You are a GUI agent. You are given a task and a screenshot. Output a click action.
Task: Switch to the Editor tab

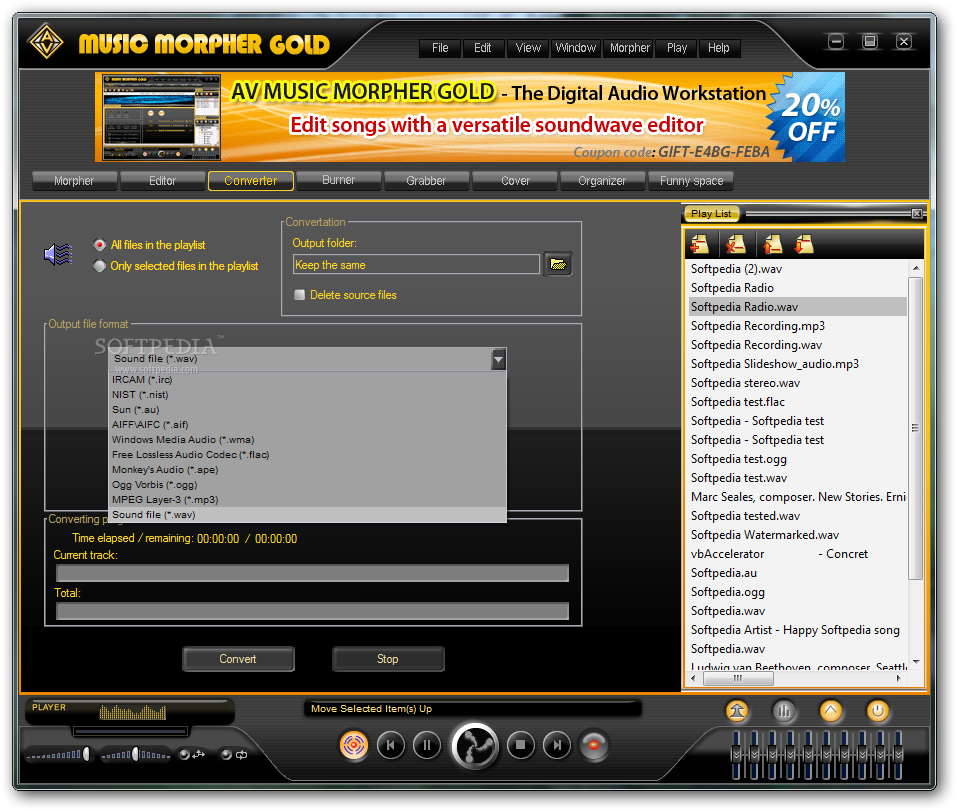coord(162,181)
